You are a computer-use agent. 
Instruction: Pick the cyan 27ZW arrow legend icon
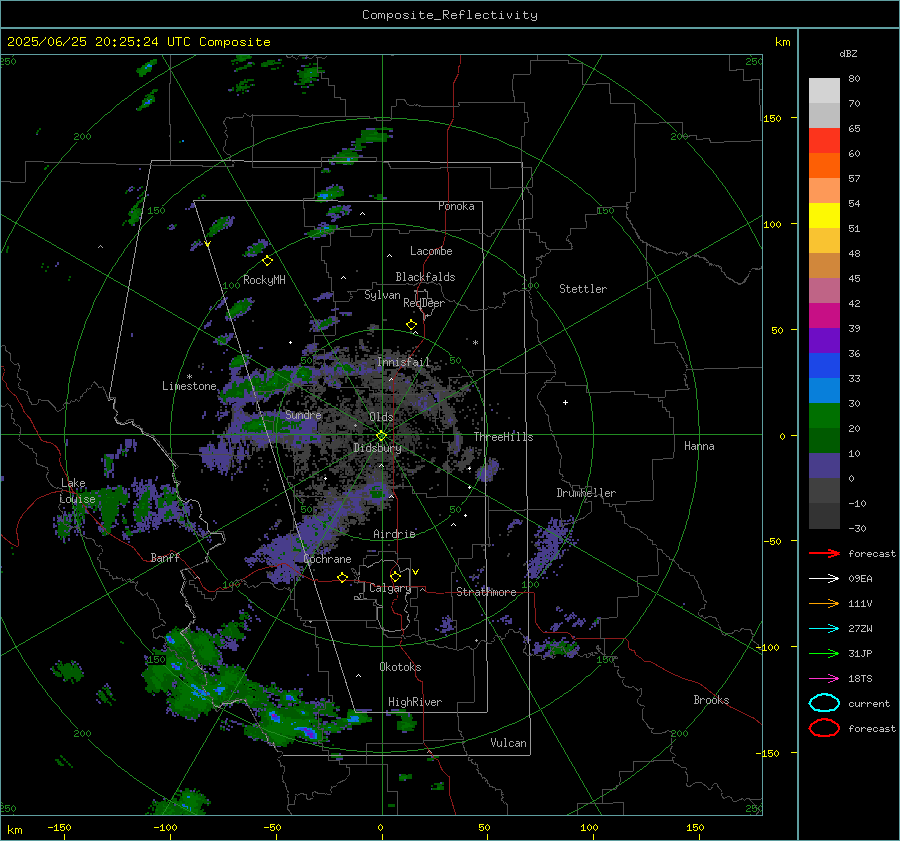click(x=824, y=629)
